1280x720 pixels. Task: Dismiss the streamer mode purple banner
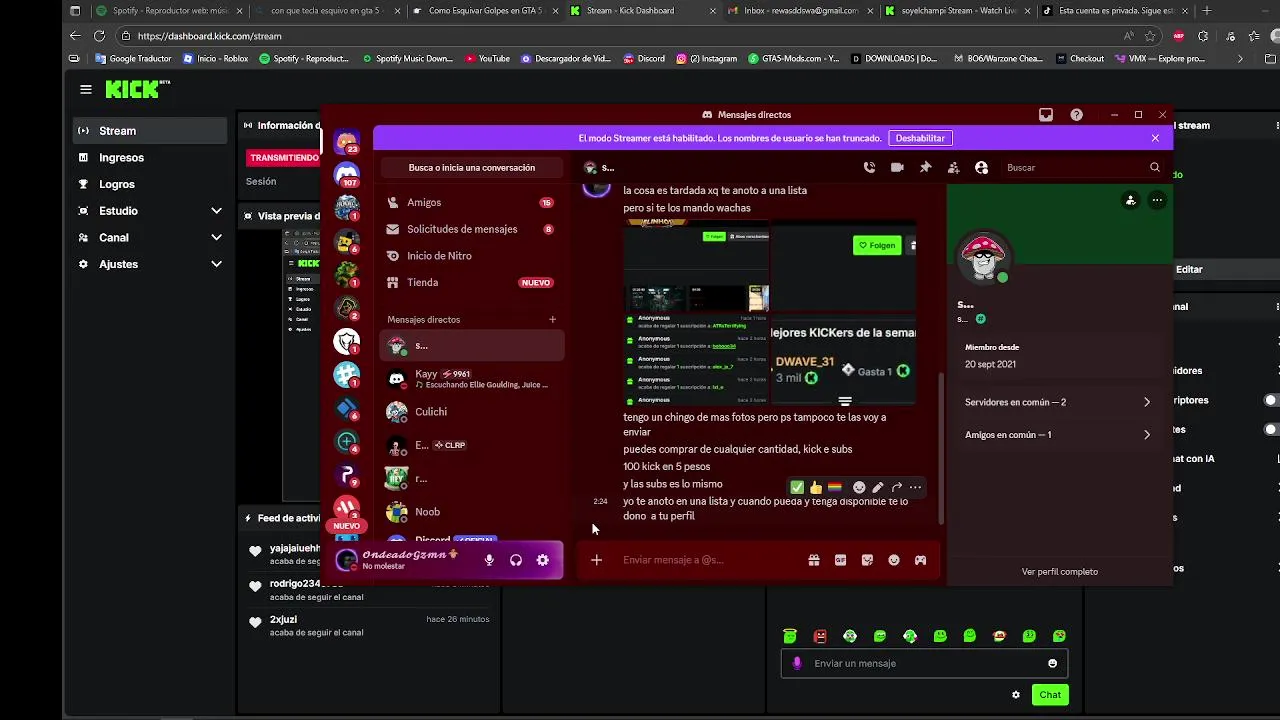coord(1155,138)
